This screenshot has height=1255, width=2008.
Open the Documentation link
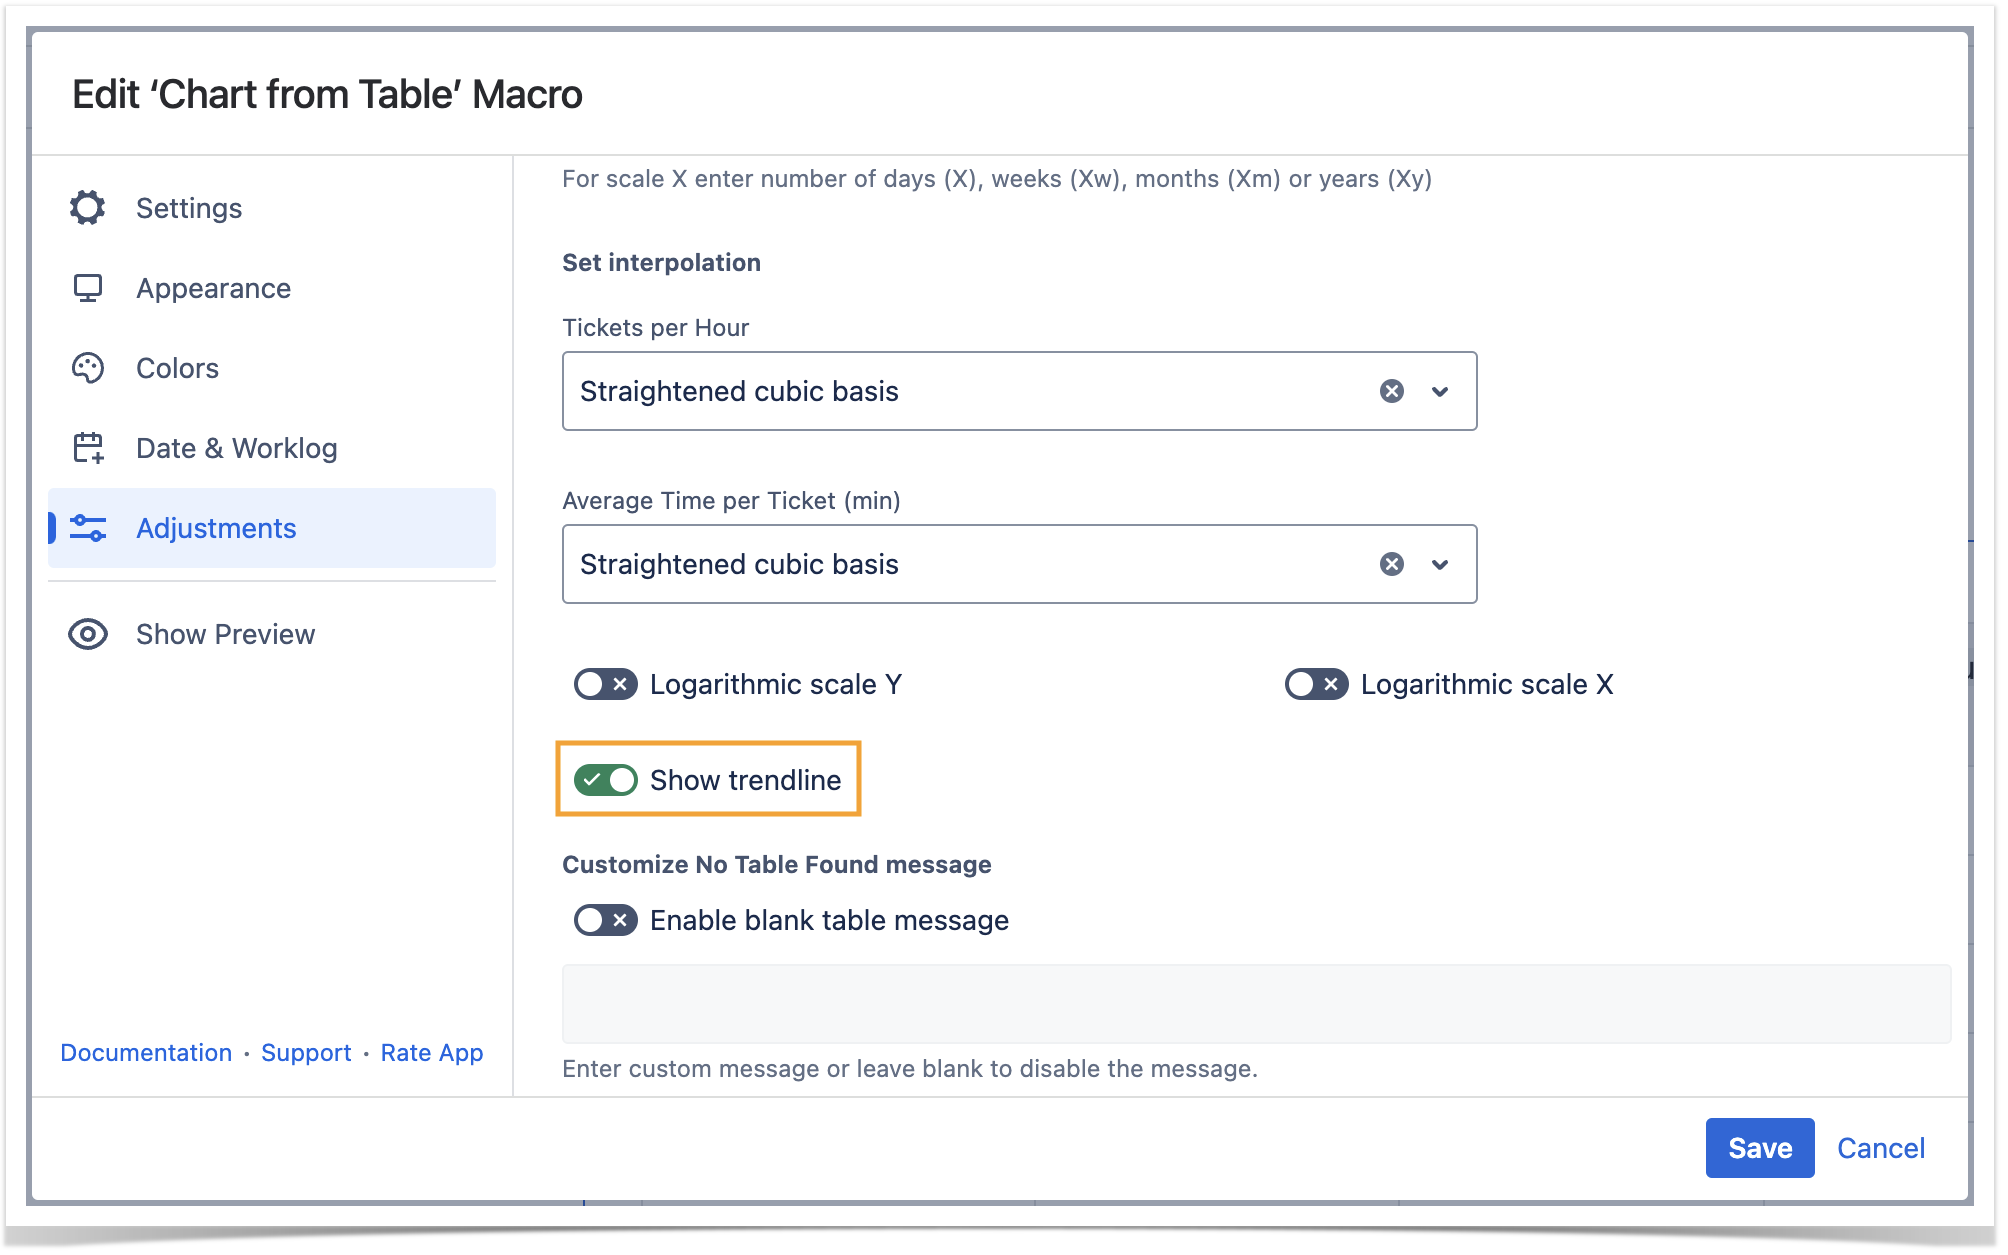click(x=146, y=1053)
